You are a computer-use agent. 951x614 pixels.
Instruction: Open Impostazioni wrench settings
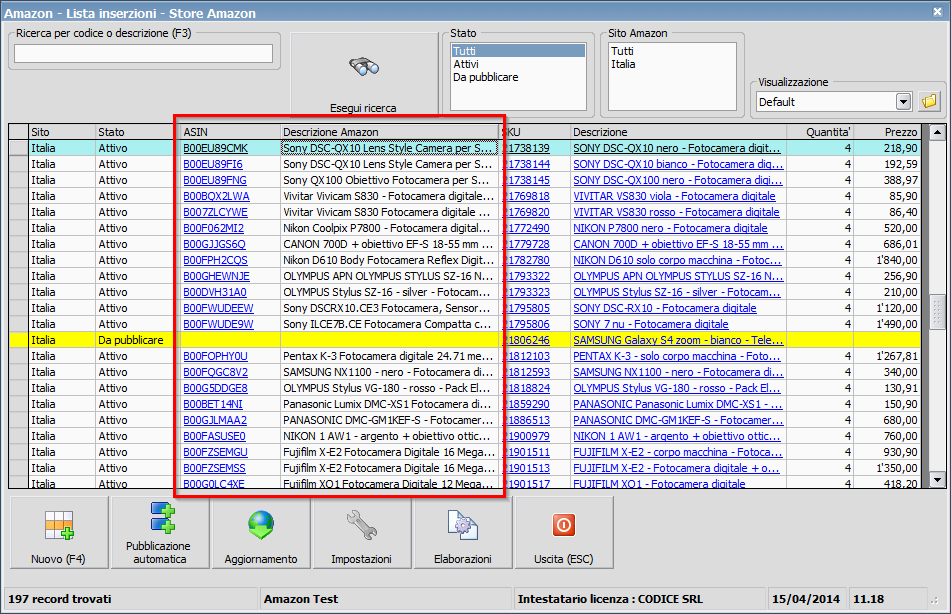point(361,533)
